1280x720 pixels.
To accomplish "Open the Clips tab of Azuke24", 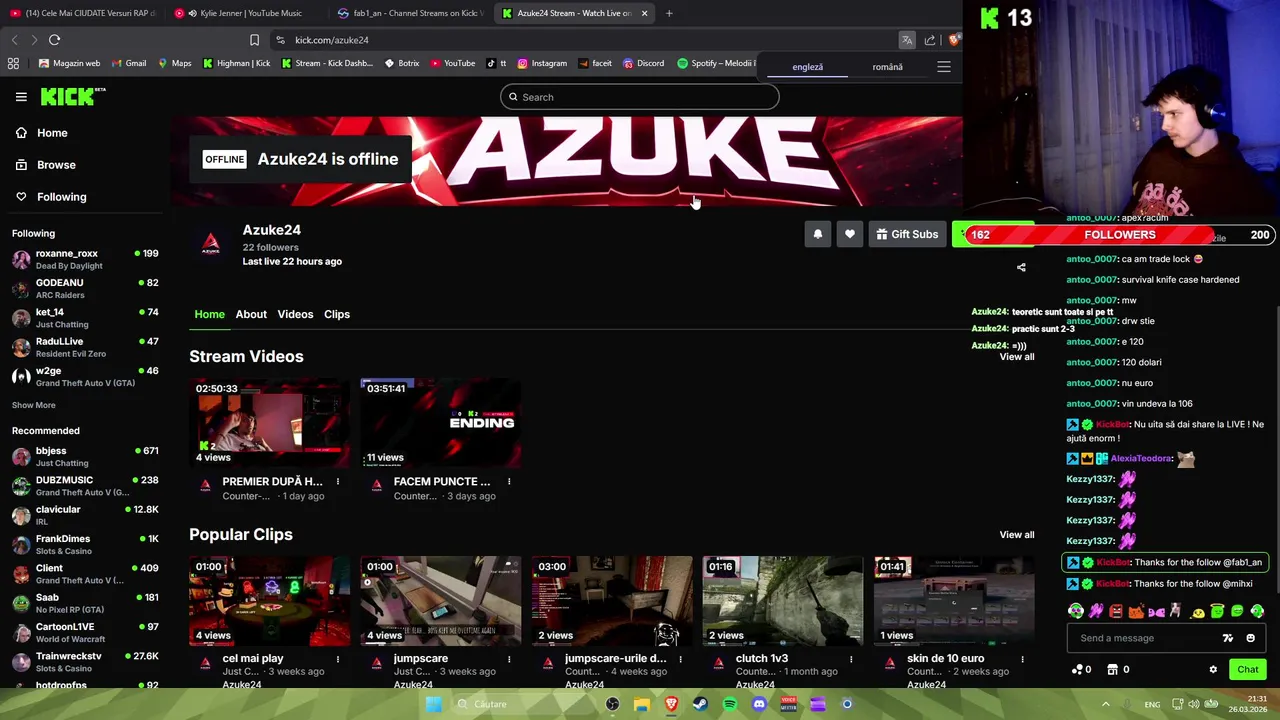I will [x=337, y=314].
